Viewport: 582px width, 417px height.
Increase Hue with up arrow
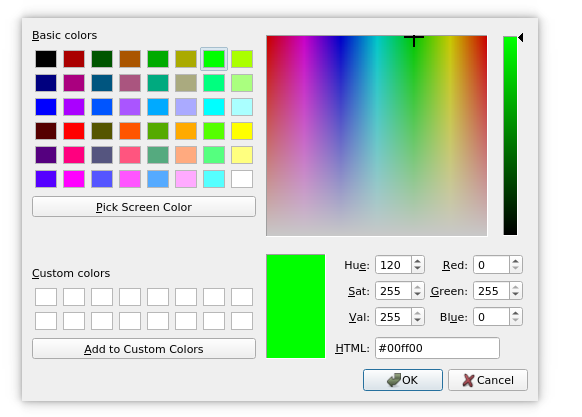point(418,261)
